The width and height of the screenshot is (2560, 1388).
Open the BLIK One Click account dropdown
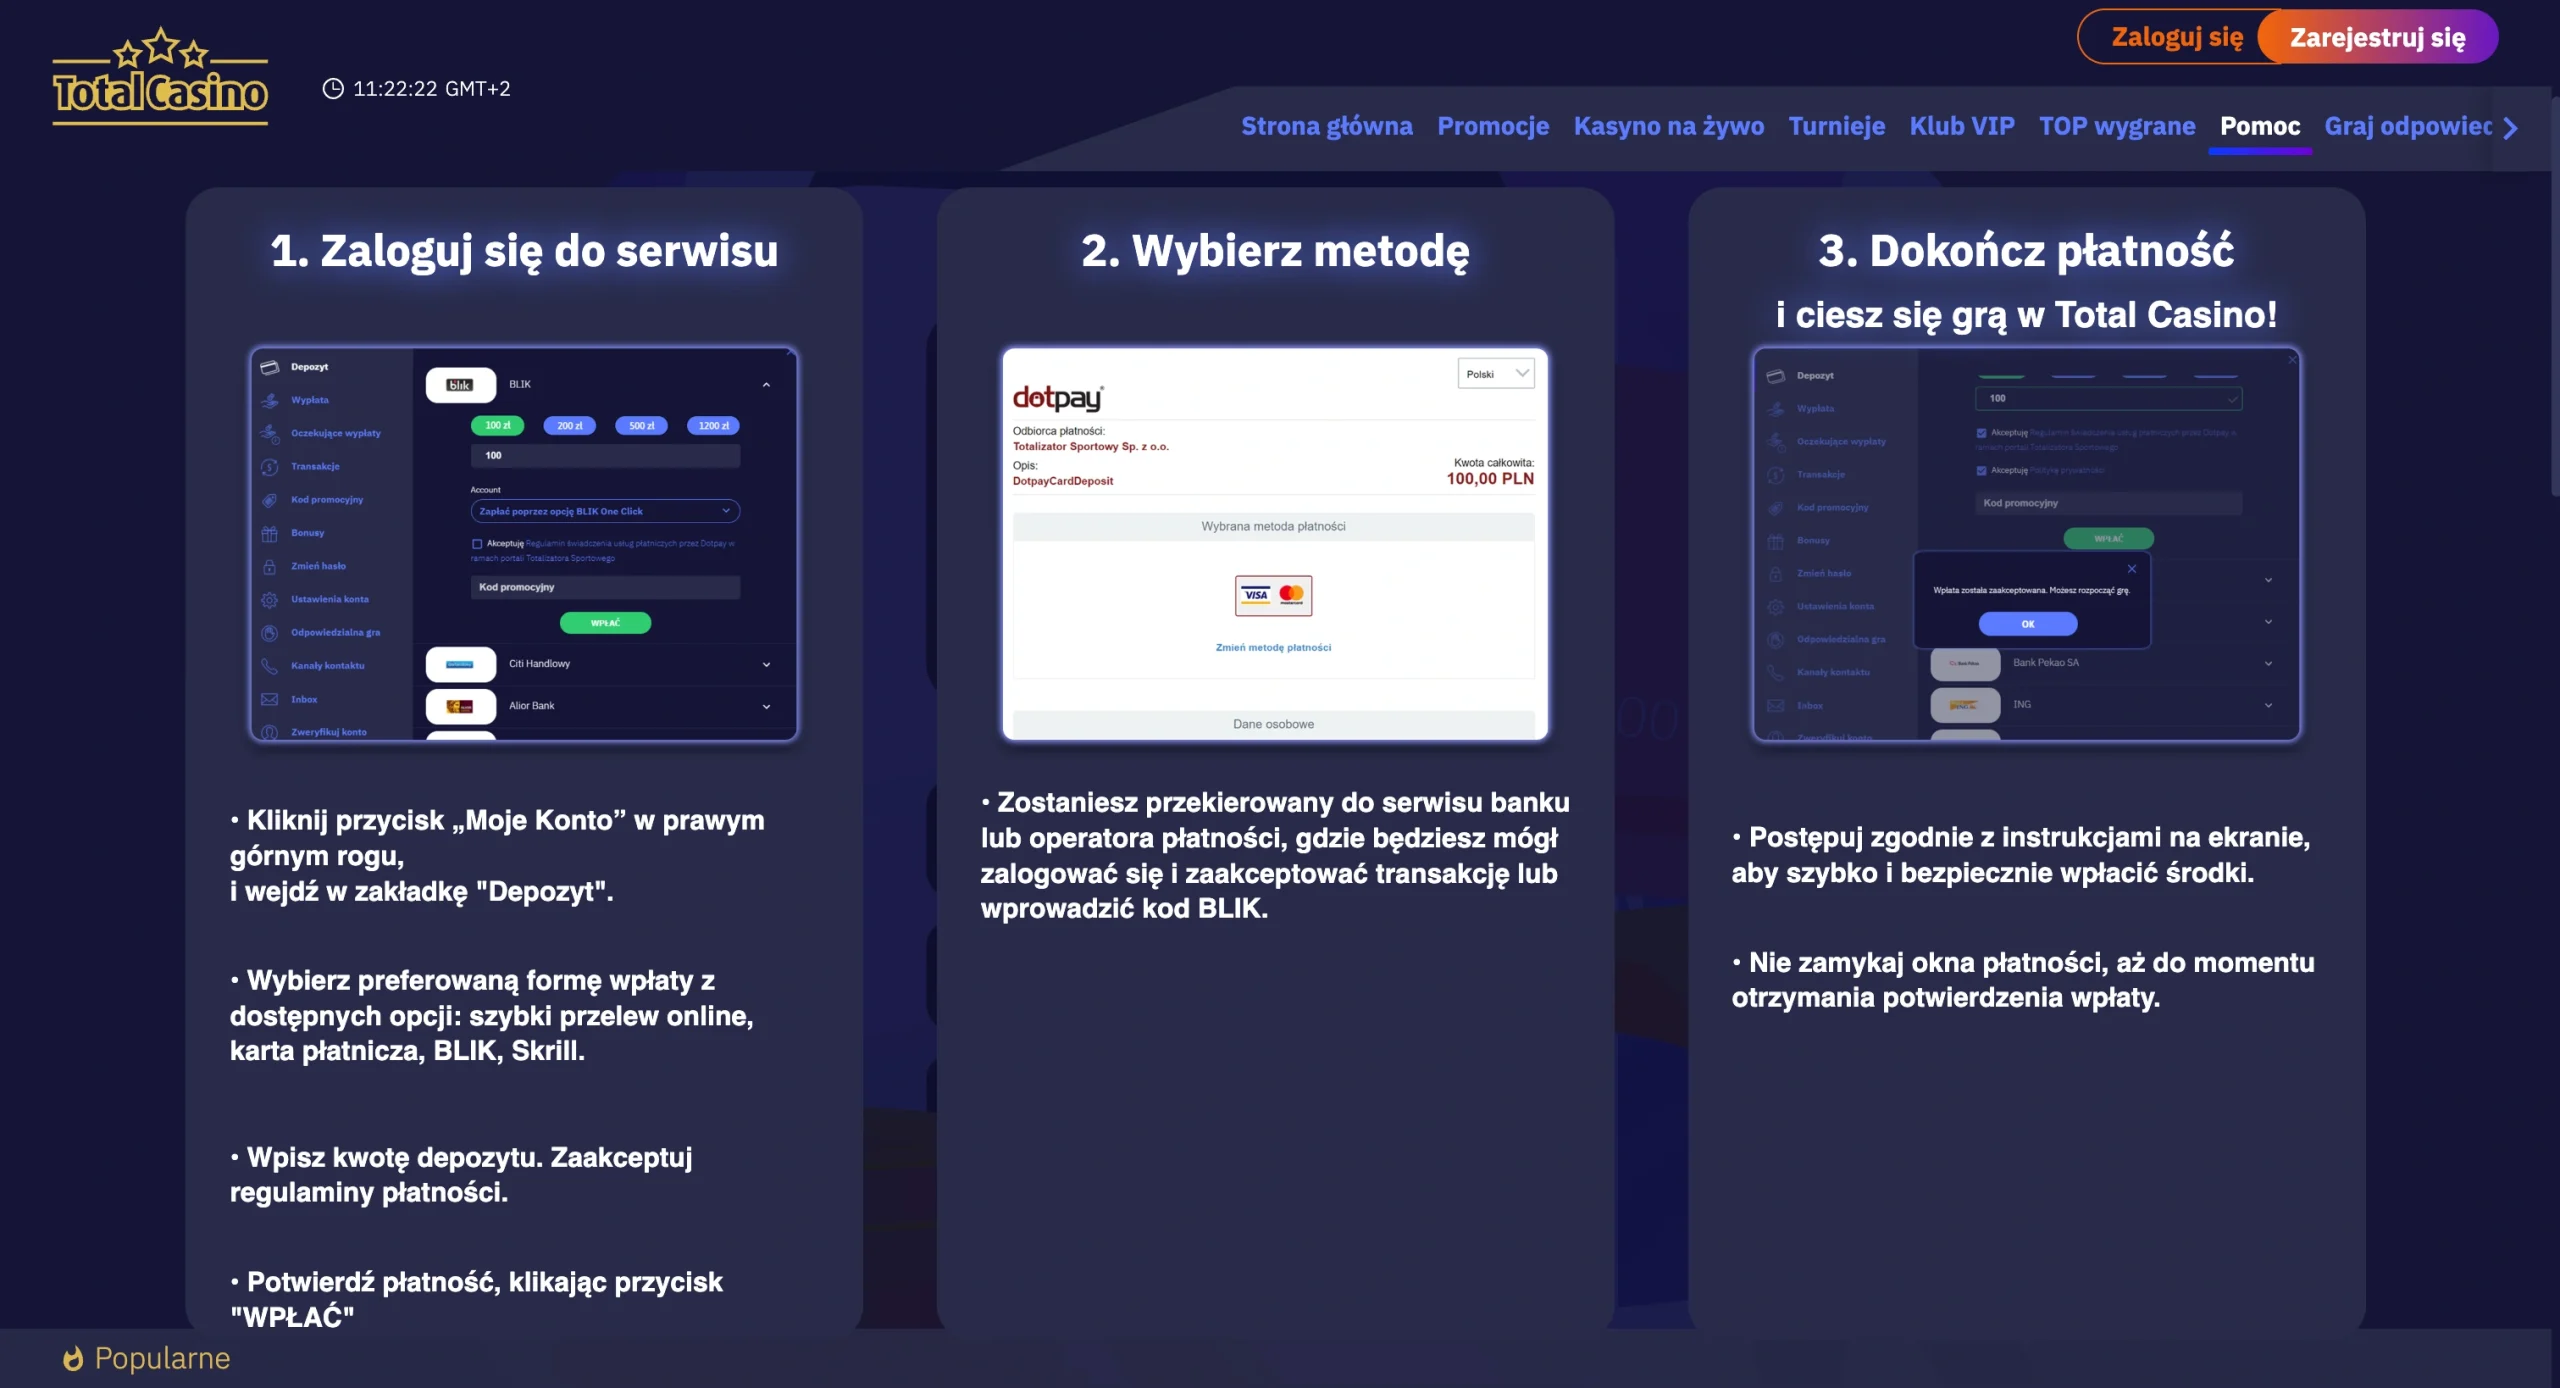[x=605, y=511]
